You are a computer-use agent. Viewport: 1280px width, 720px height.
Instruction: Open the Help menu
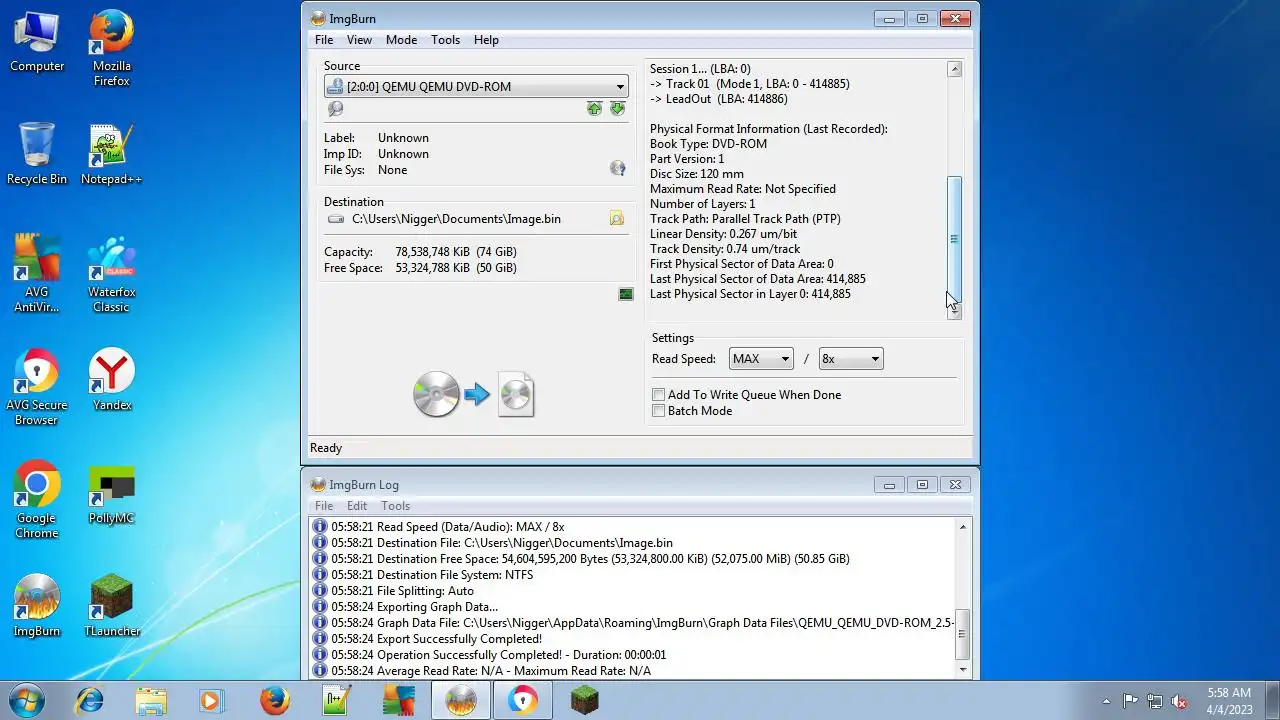tap(486, 40)
